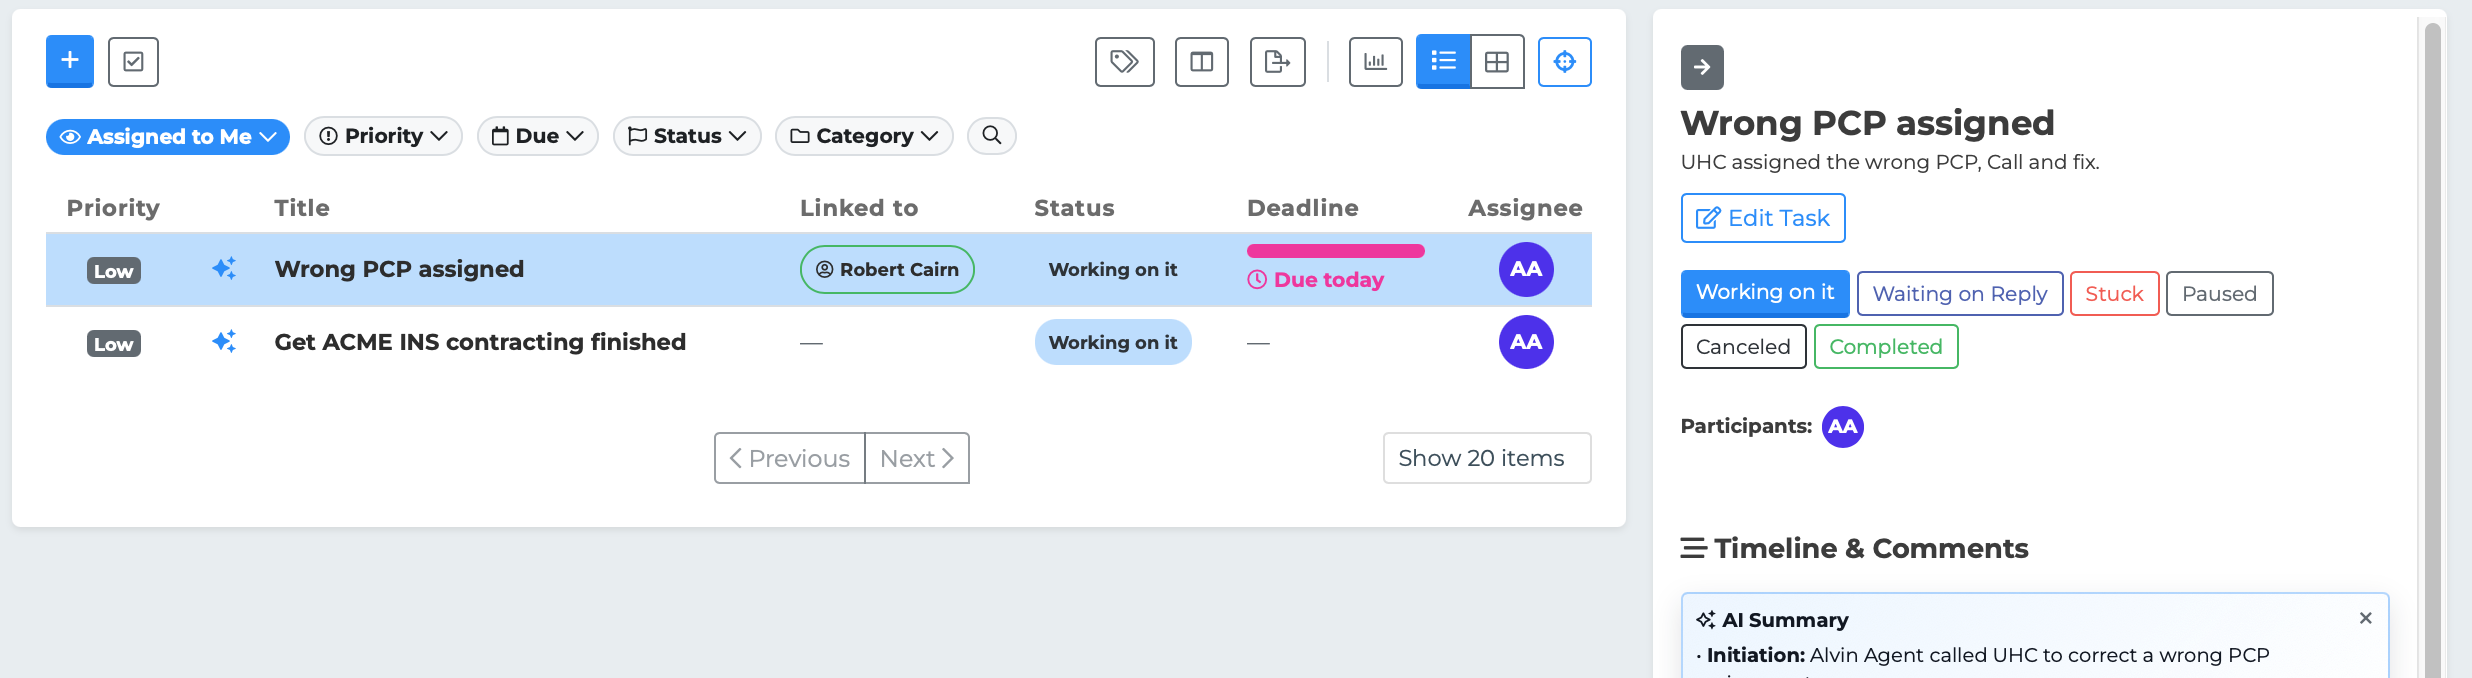Set task status to Completed
This screenshot has height=678, width=2472.
coord(1885,347)
